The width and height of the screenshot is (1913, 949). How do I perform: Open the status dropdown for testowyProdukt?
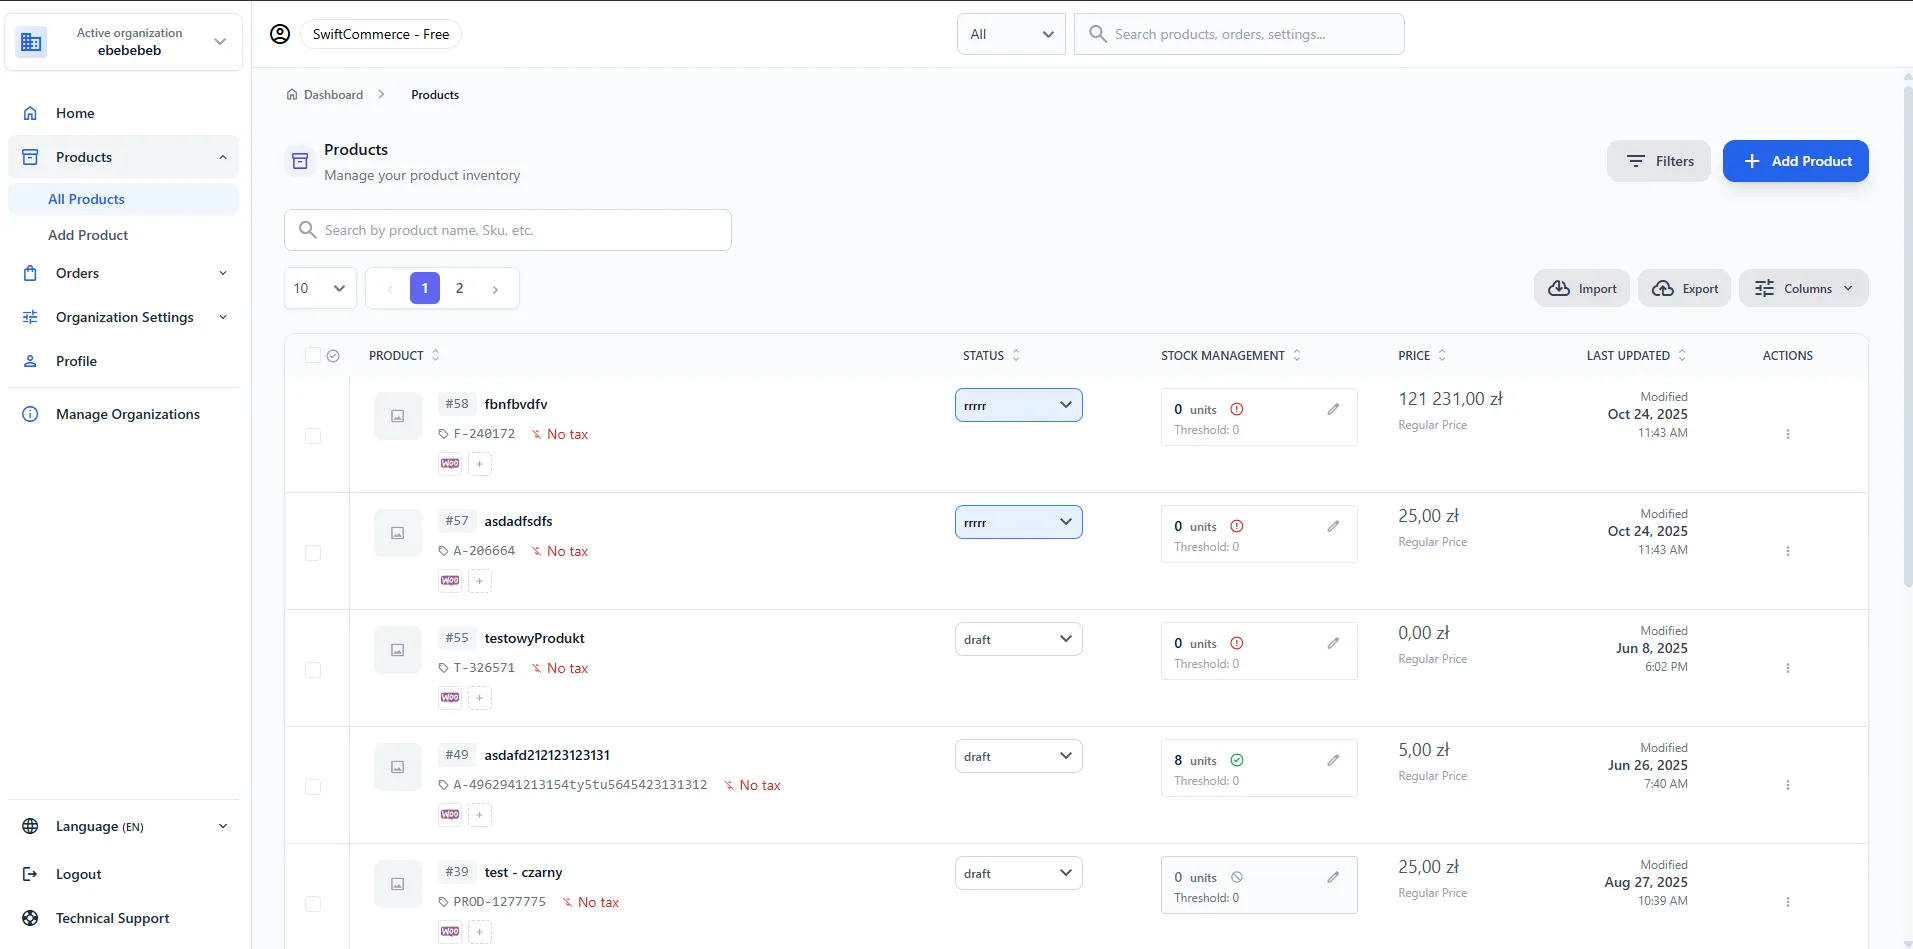coord(1018,638)
